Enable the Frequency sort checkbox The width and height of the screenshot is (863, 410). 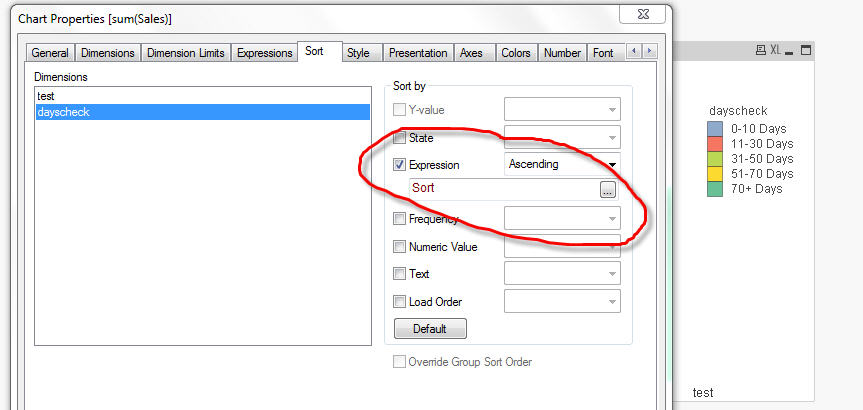[x=400, y=219]
